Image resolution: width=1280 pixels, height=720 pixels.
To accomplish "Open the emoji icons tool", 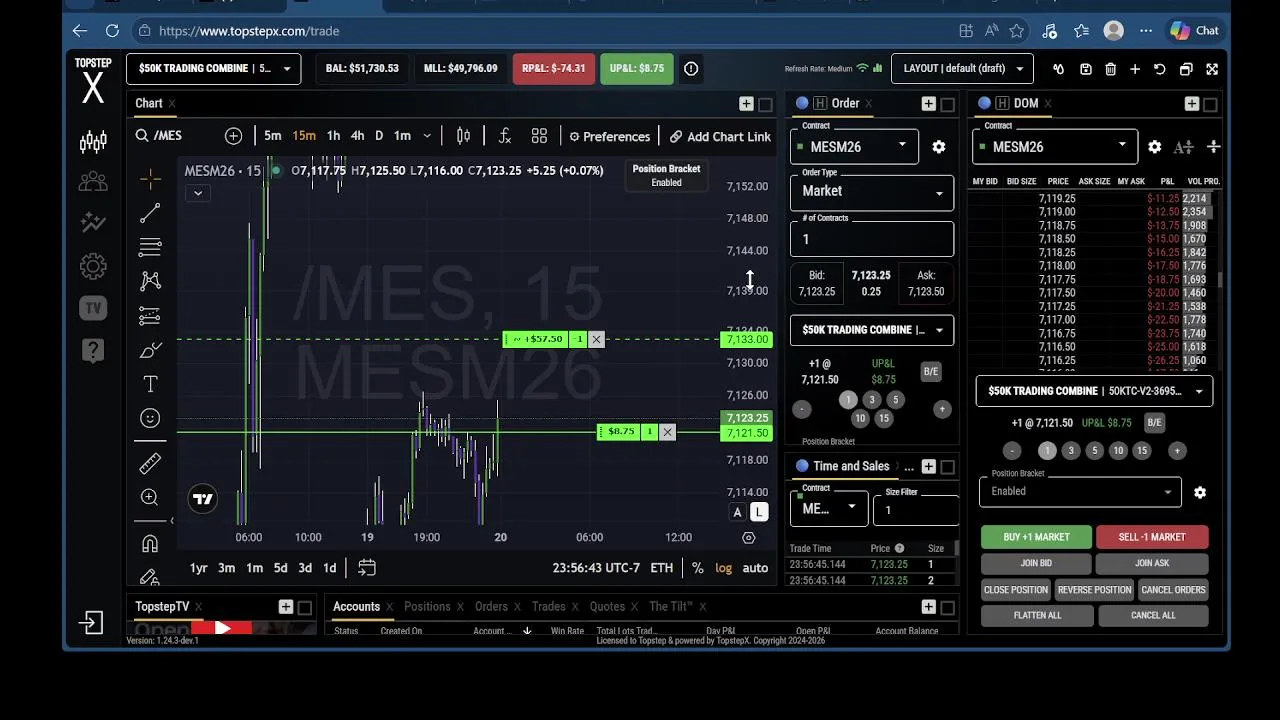I will [150, 418].
